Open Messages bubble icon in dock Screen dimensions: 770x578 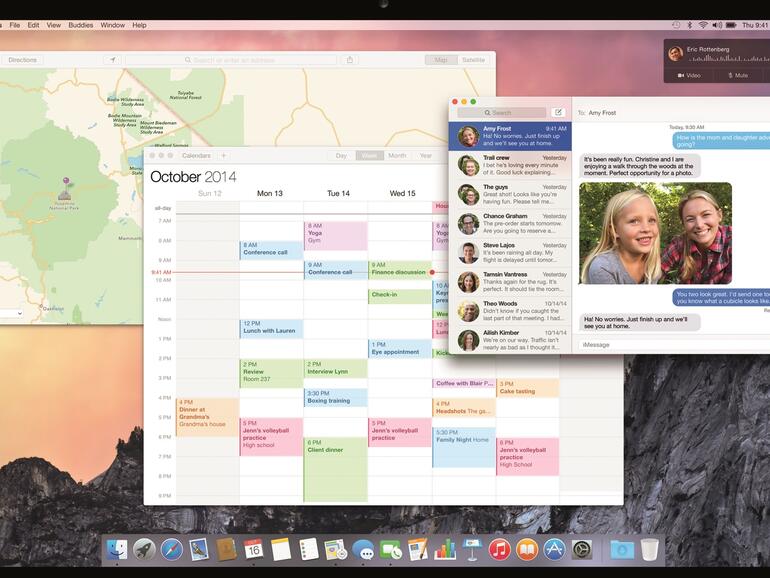pos(363,550)
